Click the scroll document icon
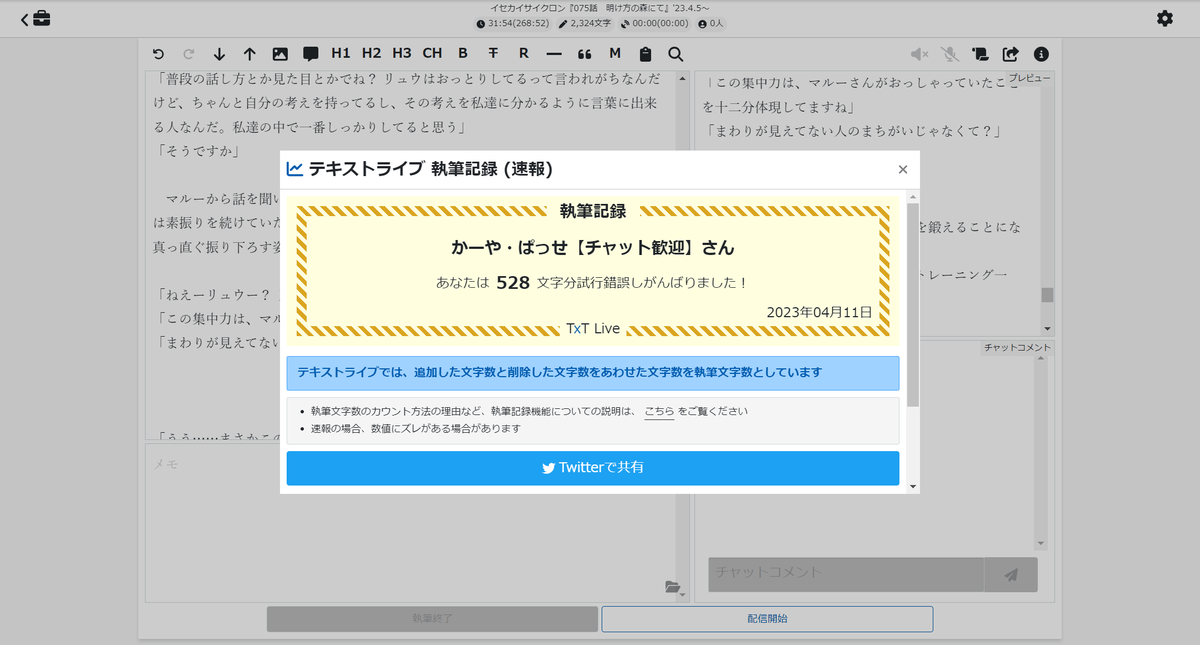The image size is (1200, 645). coord(980,54)
